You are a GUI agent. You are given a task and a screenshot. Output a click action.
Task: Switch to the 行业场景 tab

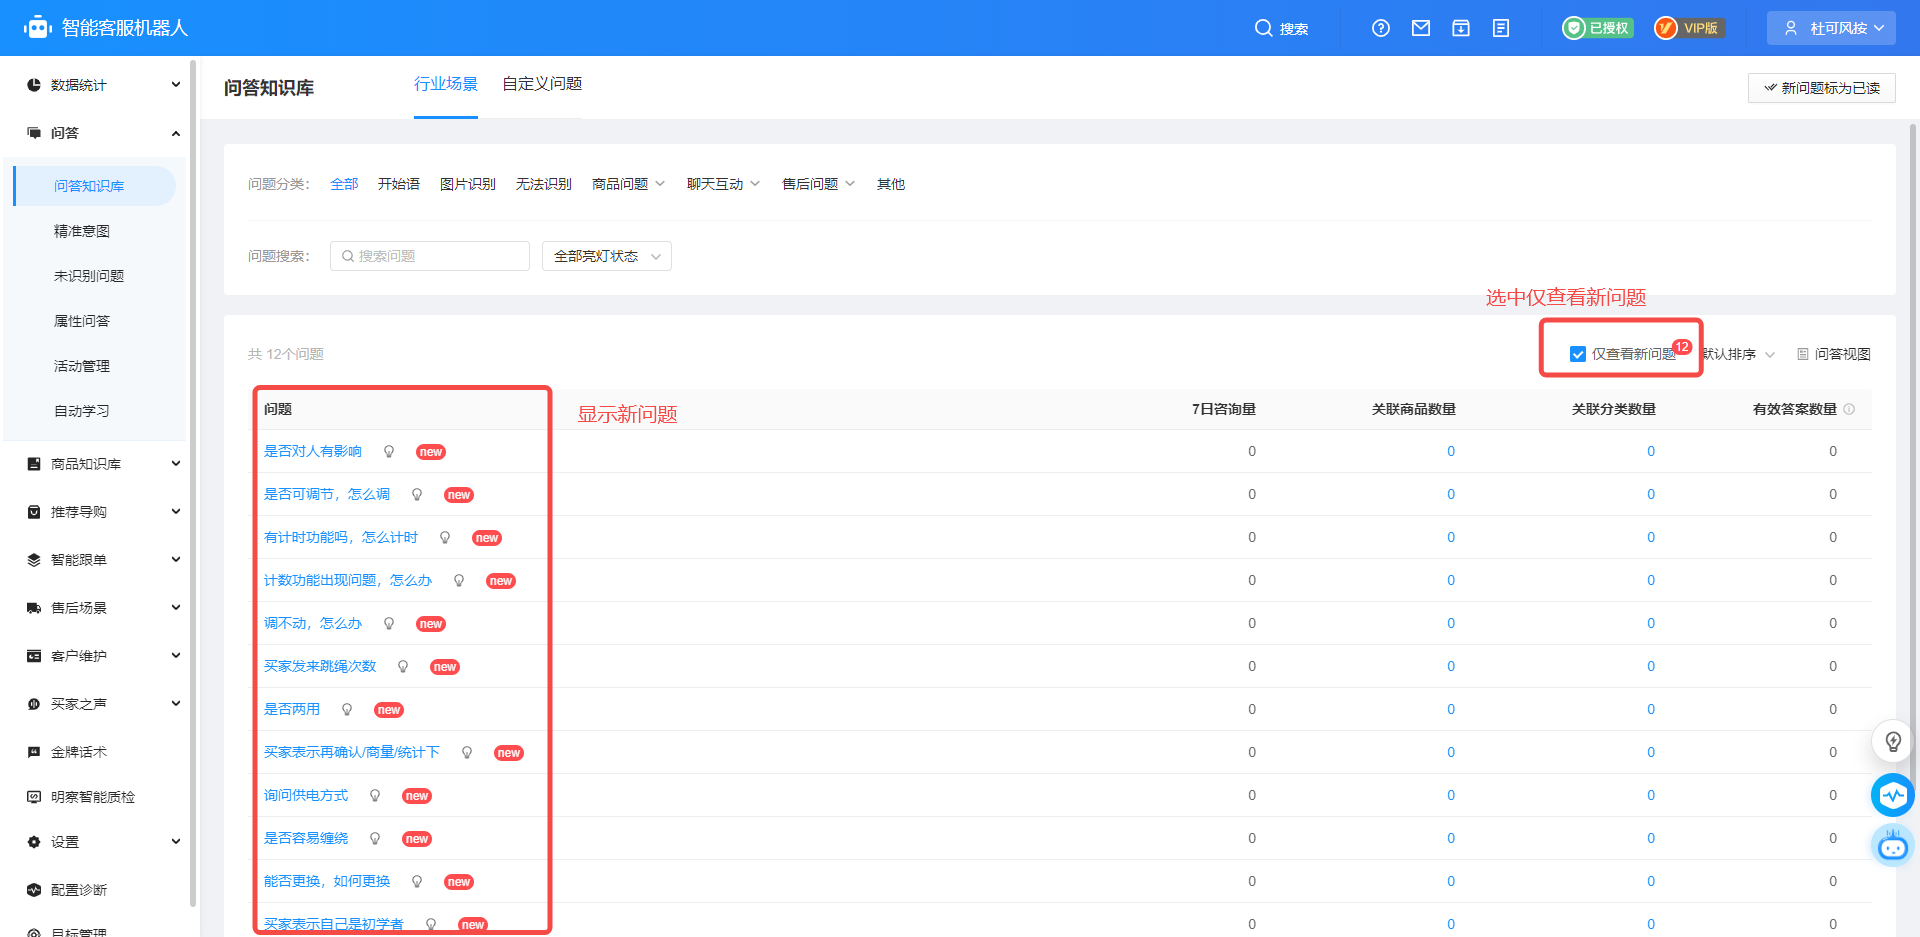tap(446, 84)
